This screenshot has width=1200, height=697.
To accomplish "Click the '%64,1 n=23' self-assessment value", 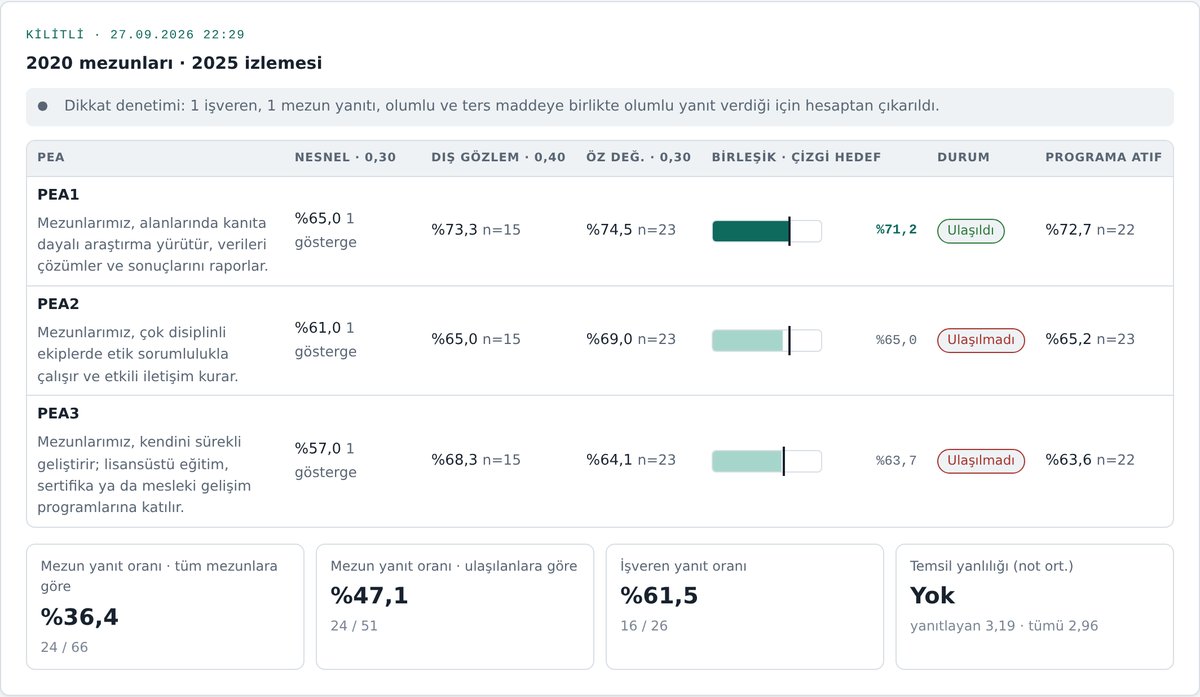I will [631, 460].
